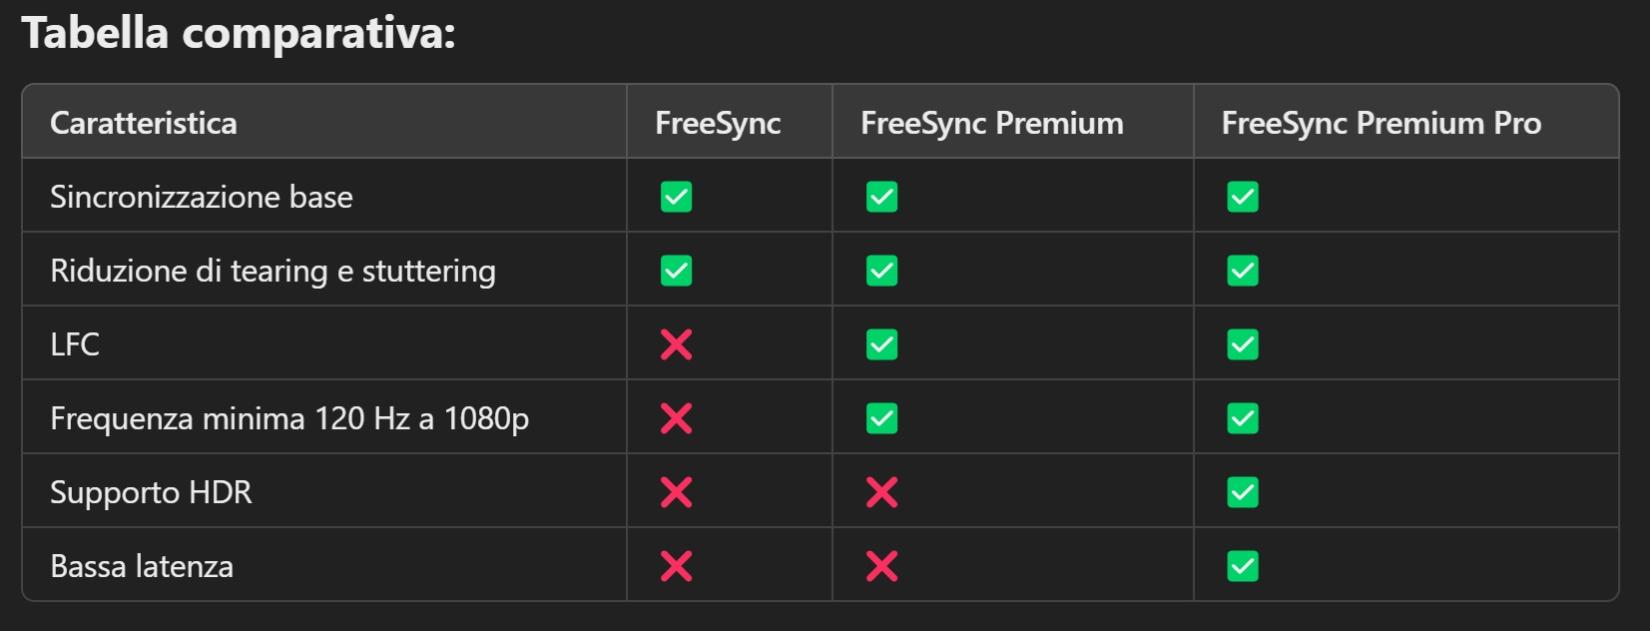Click red X for FreeSync Frequenza minima row
This screenshot has height=631, width=1650.
click(676, 418)
